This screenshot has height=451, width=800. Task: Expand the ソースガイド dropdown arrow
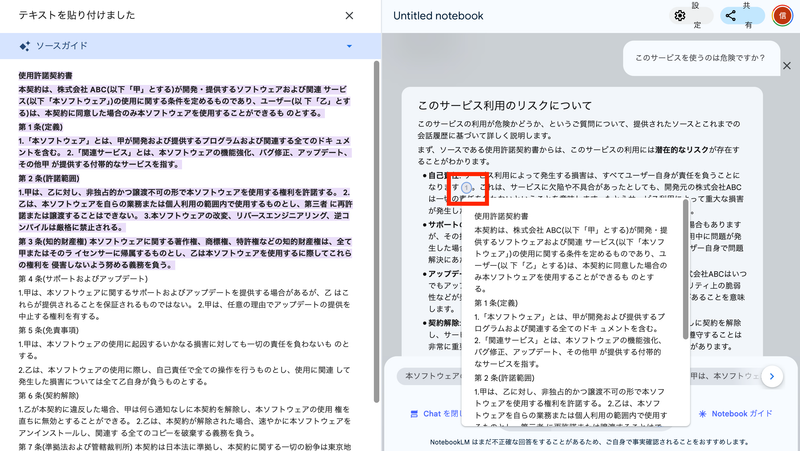349,46
